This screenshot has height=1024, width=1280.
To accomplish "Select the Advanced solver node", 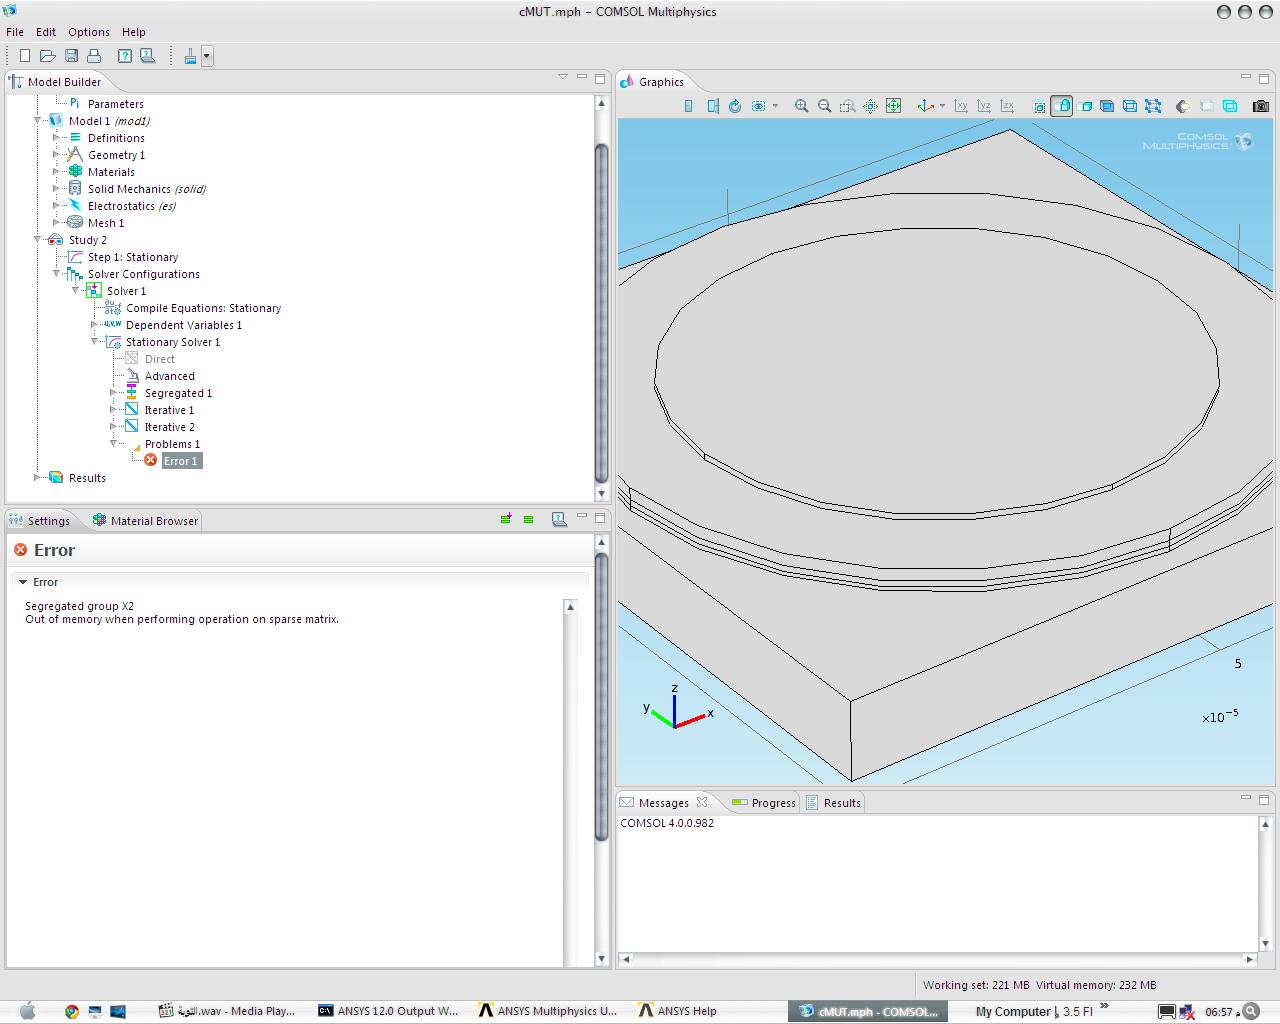I will 169,376.
